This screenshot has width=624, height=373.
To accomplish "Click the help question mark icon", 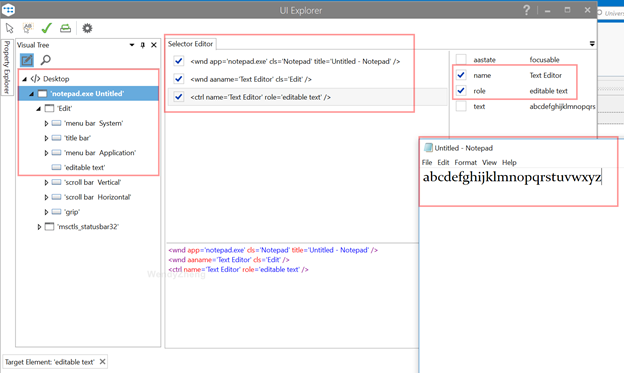I will click(526, 10).
